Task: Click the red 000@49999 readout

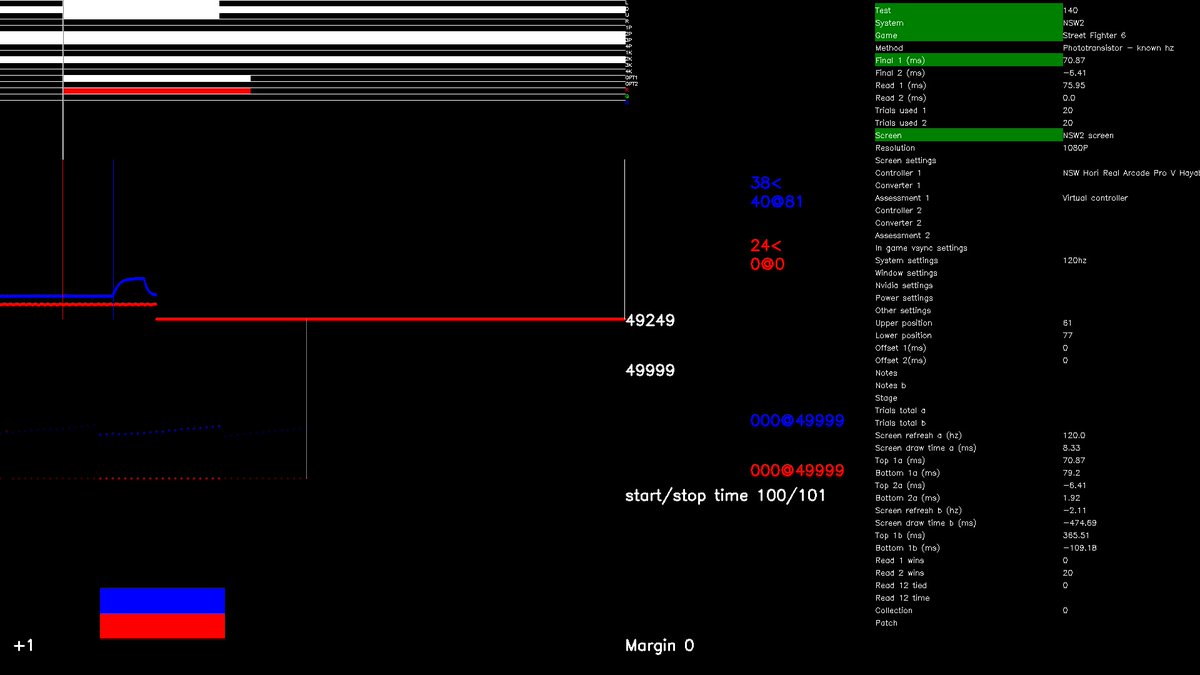Action: (x=797, y=471)
